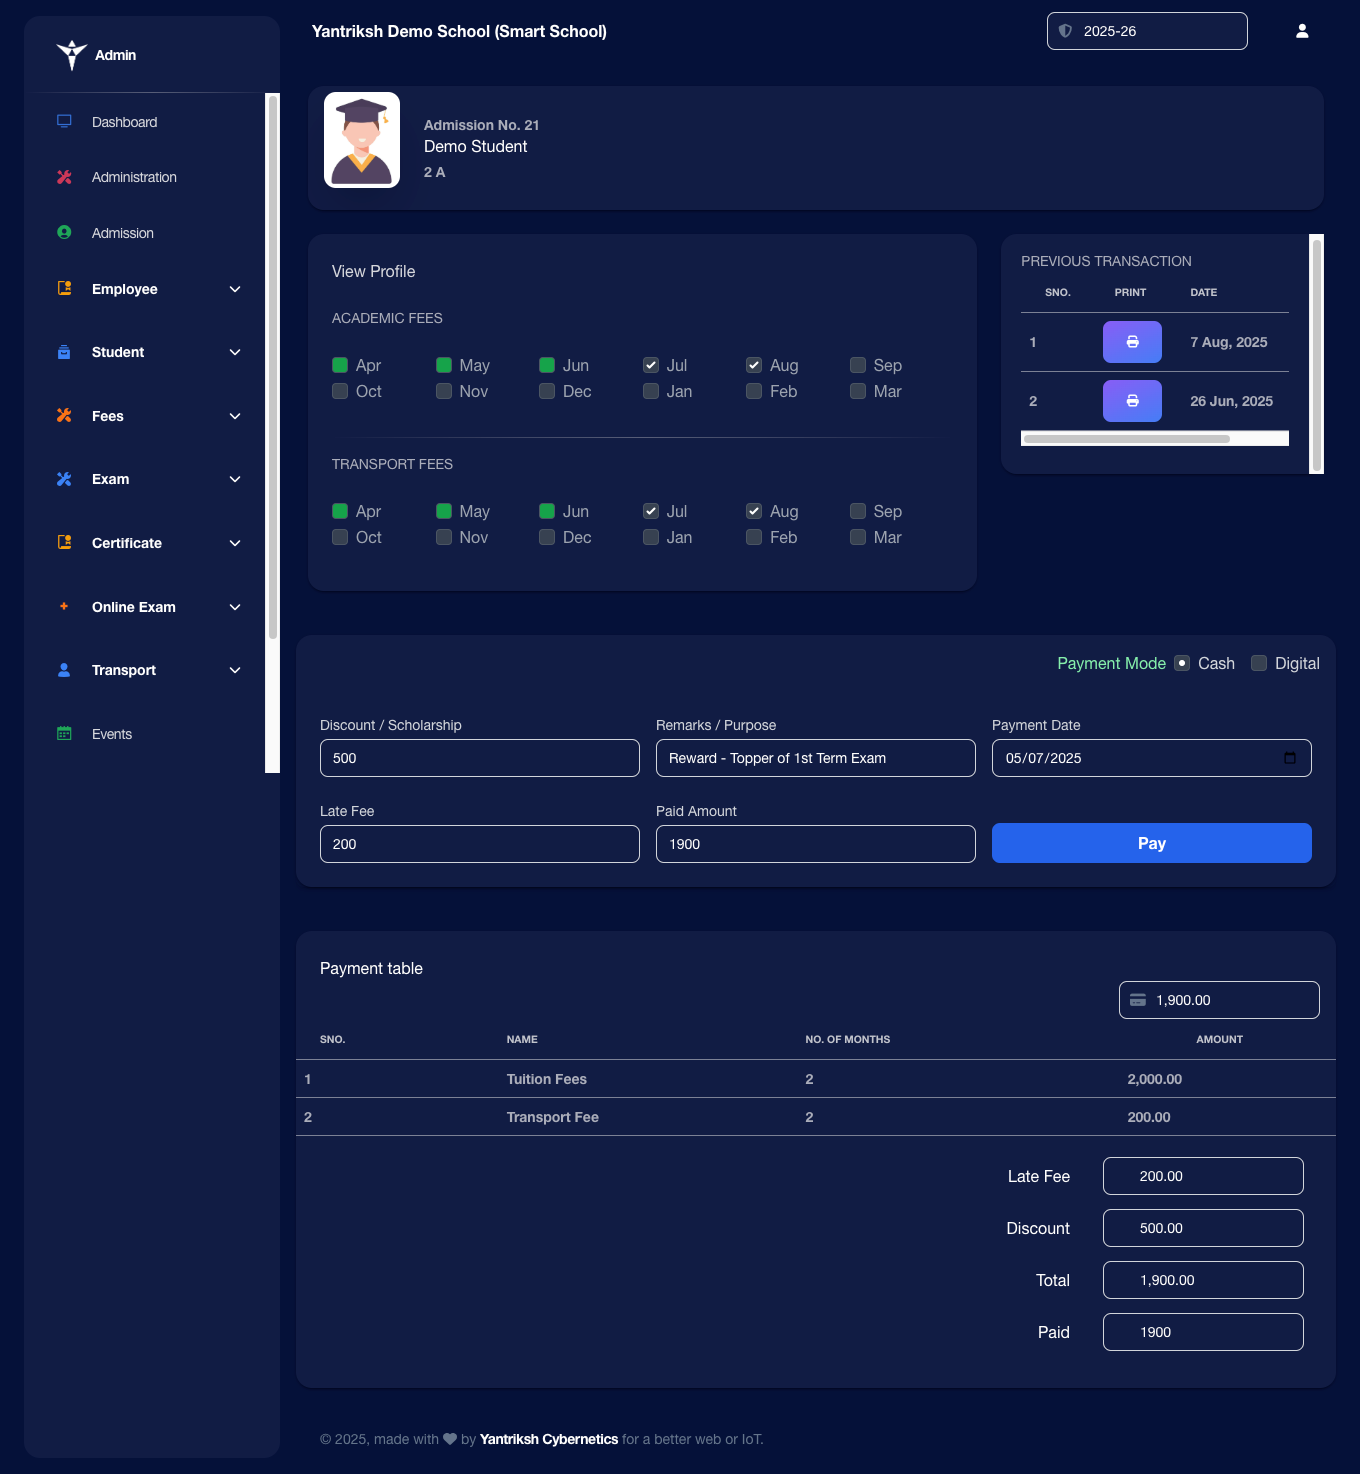1360x1474 pixels.
Task: Click the shield icon beside 2025-26
Action: pyautogui.click(x=1064, y=31)
